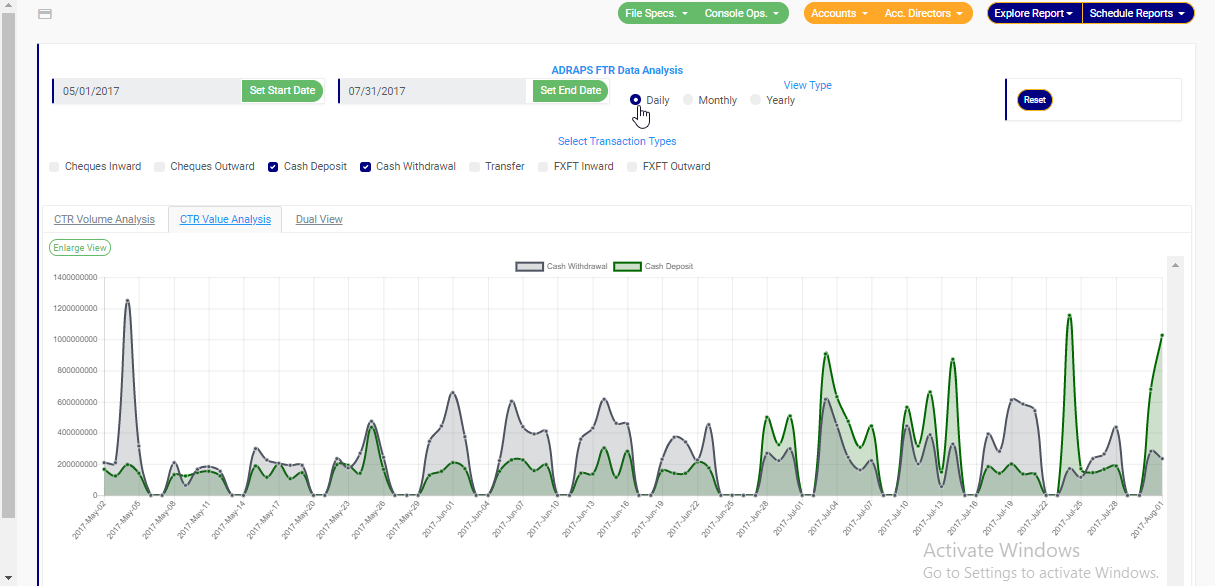Select the Daily view radio button
The width and height of the screenshot is (1215, 586).
coord(636,100)
